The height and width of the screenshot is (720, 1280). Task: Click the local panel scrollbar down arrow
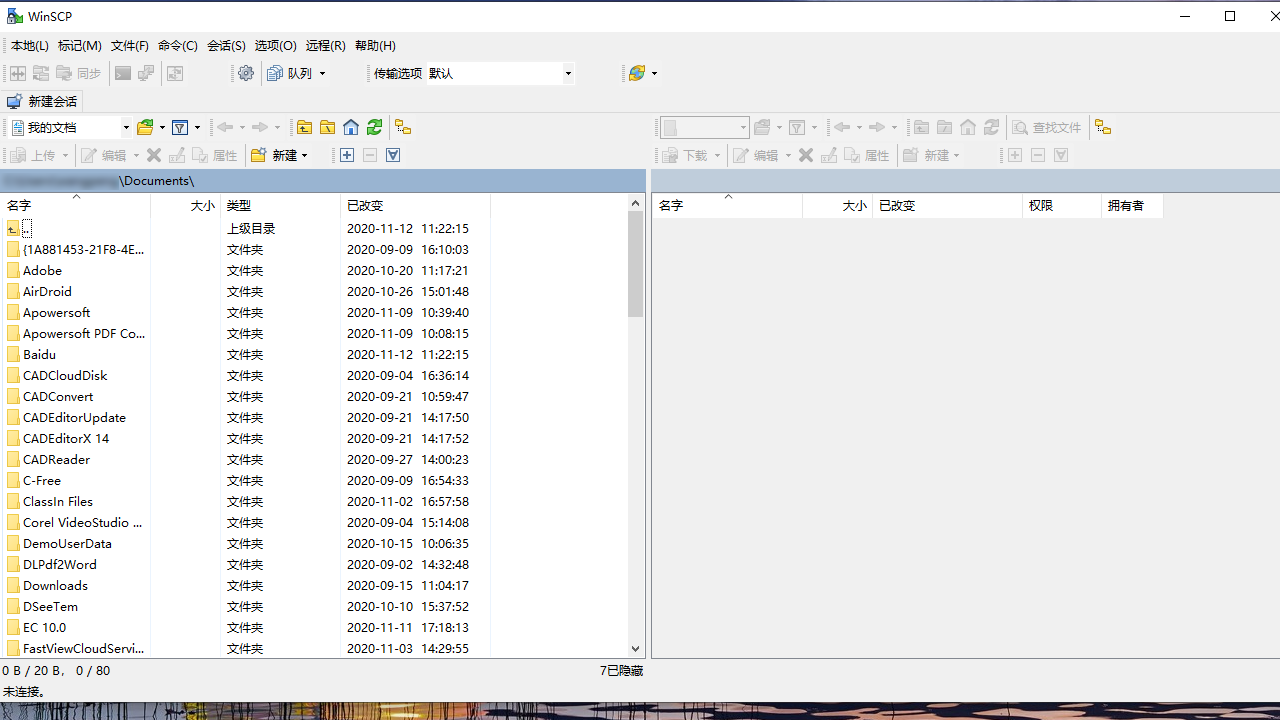coord(636,649)
